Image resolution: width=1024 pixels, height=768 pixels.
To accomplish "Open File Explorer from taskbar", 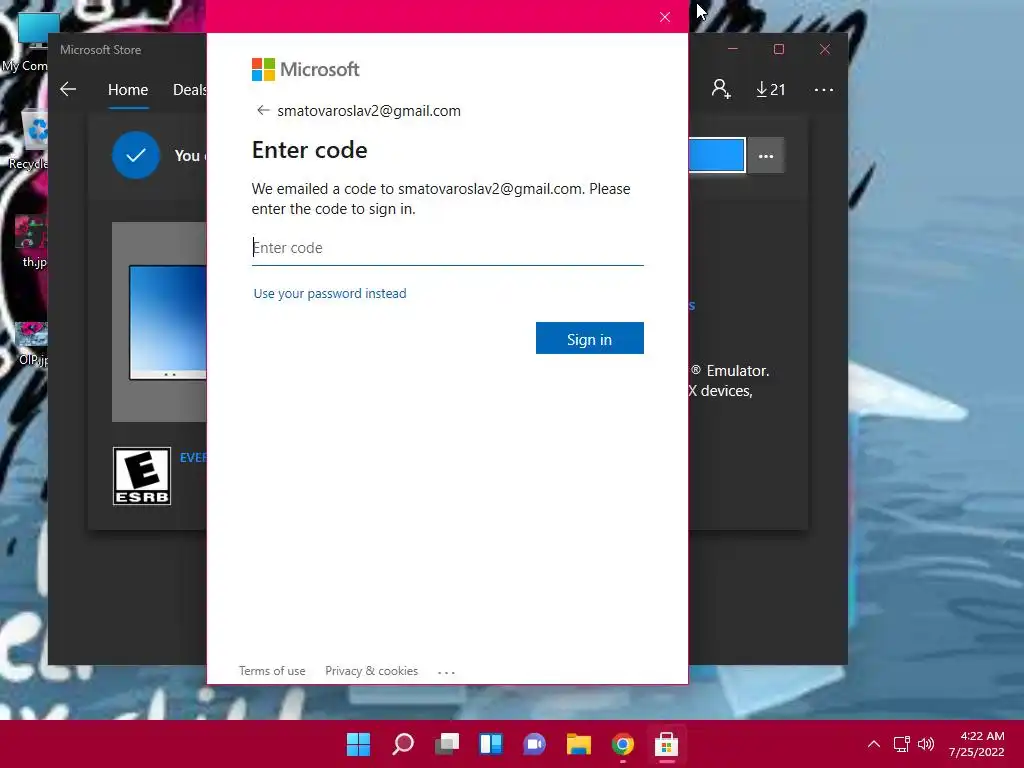I will tap(579, 744).
